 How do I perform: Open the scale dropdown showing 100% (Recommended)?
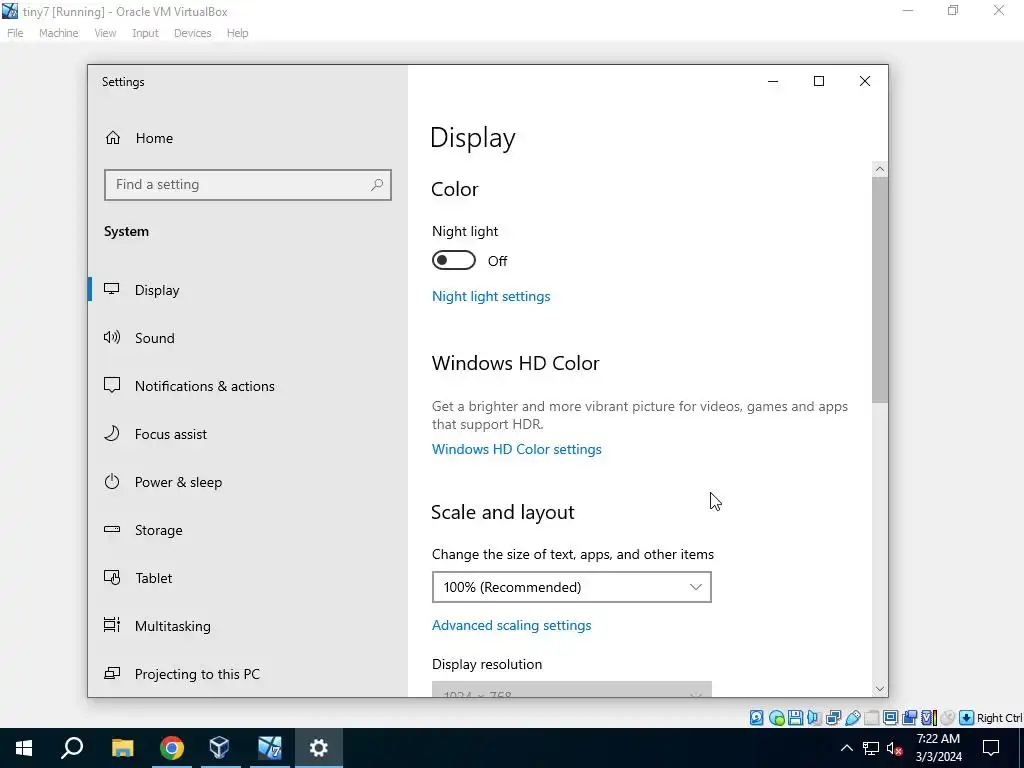571,587
